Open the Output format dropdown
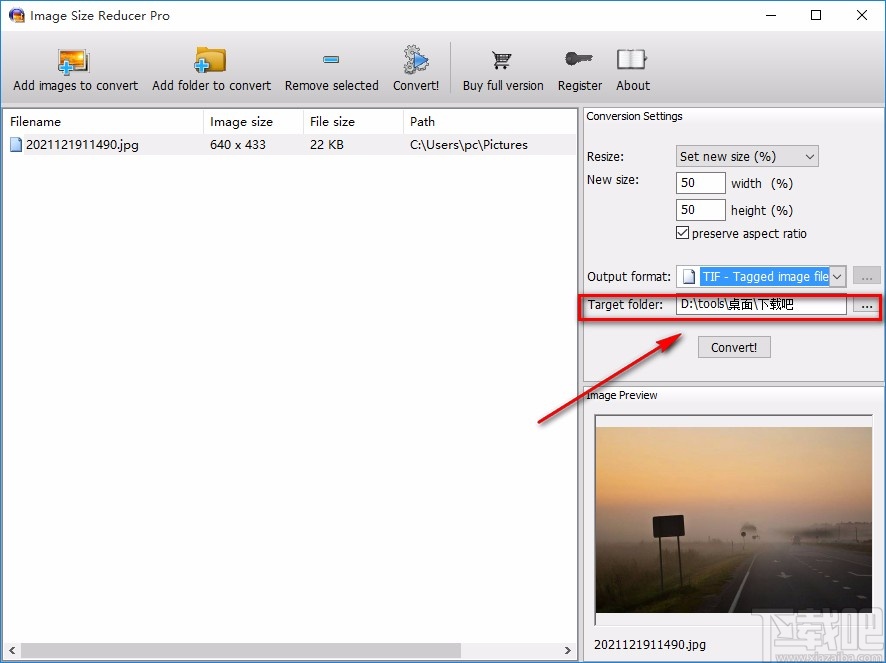886x663 pixels. (838, 277)
